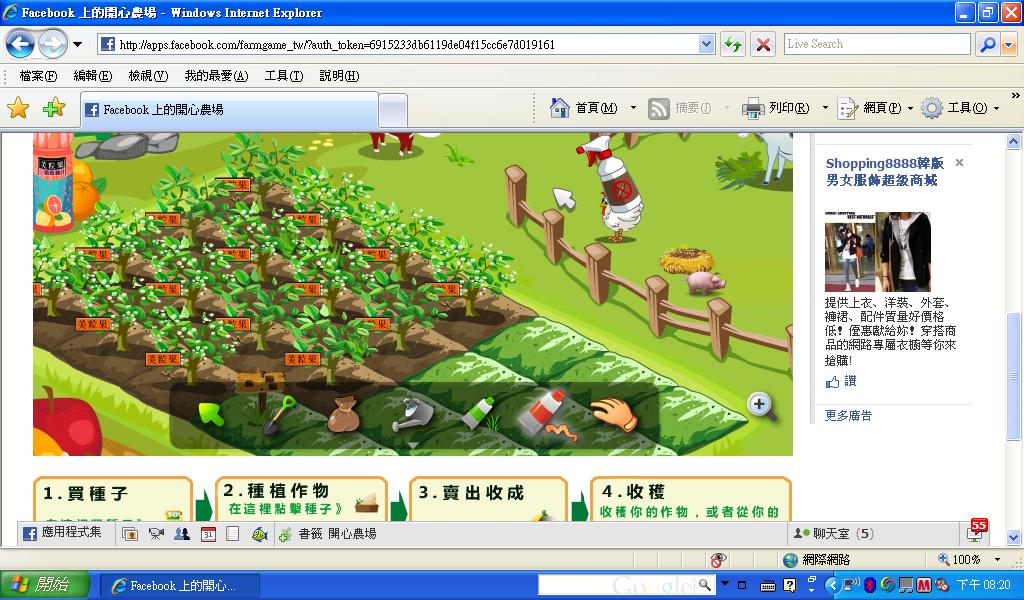The image size is (1024, 600).
Task: Click the Facebook taskbar window button
Action: [179, 585]
